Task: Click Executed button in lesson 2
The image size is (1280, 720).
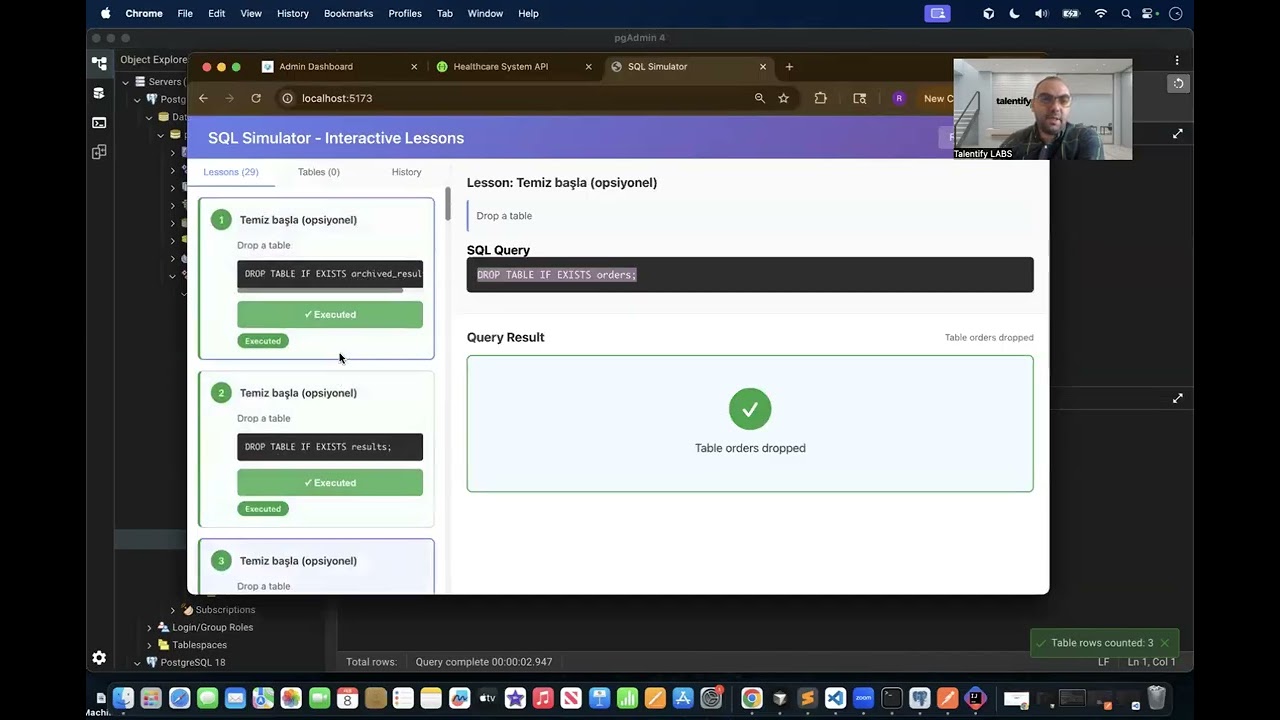Action: (330, 483)
